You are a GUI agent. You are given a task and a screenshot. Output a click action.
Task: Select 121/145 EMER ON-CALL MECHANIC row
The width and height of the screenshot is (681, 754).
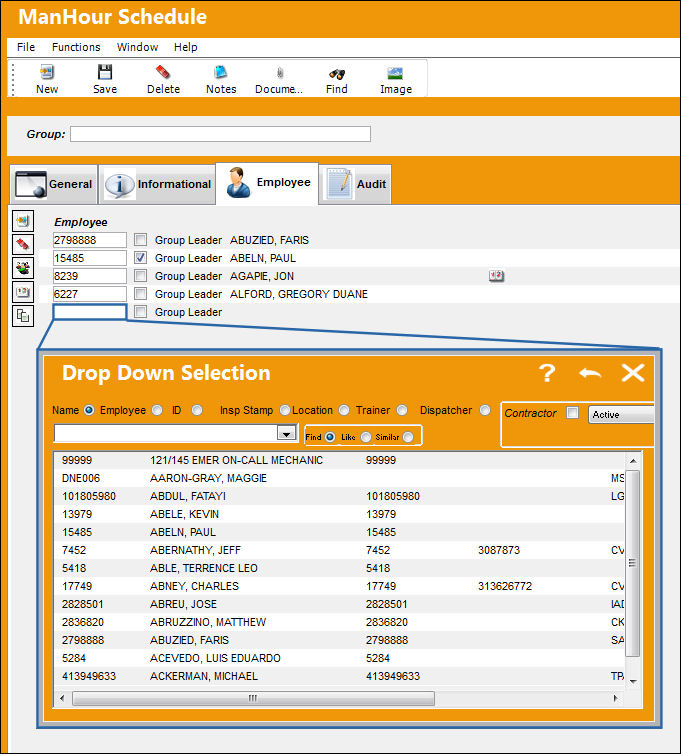coord(340,460)
